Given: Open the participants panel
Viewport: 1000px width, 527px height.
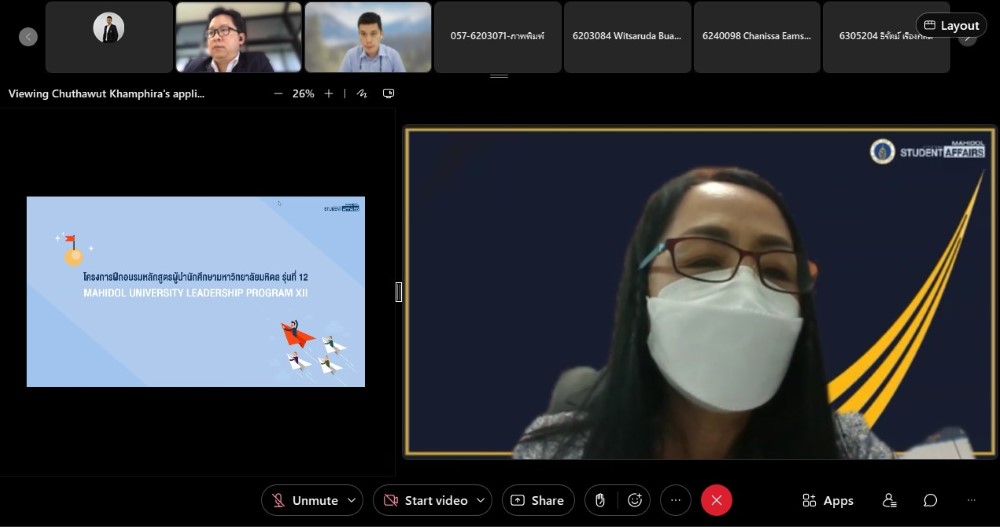Looking at the screenshot, I should (x=889, y=500).
